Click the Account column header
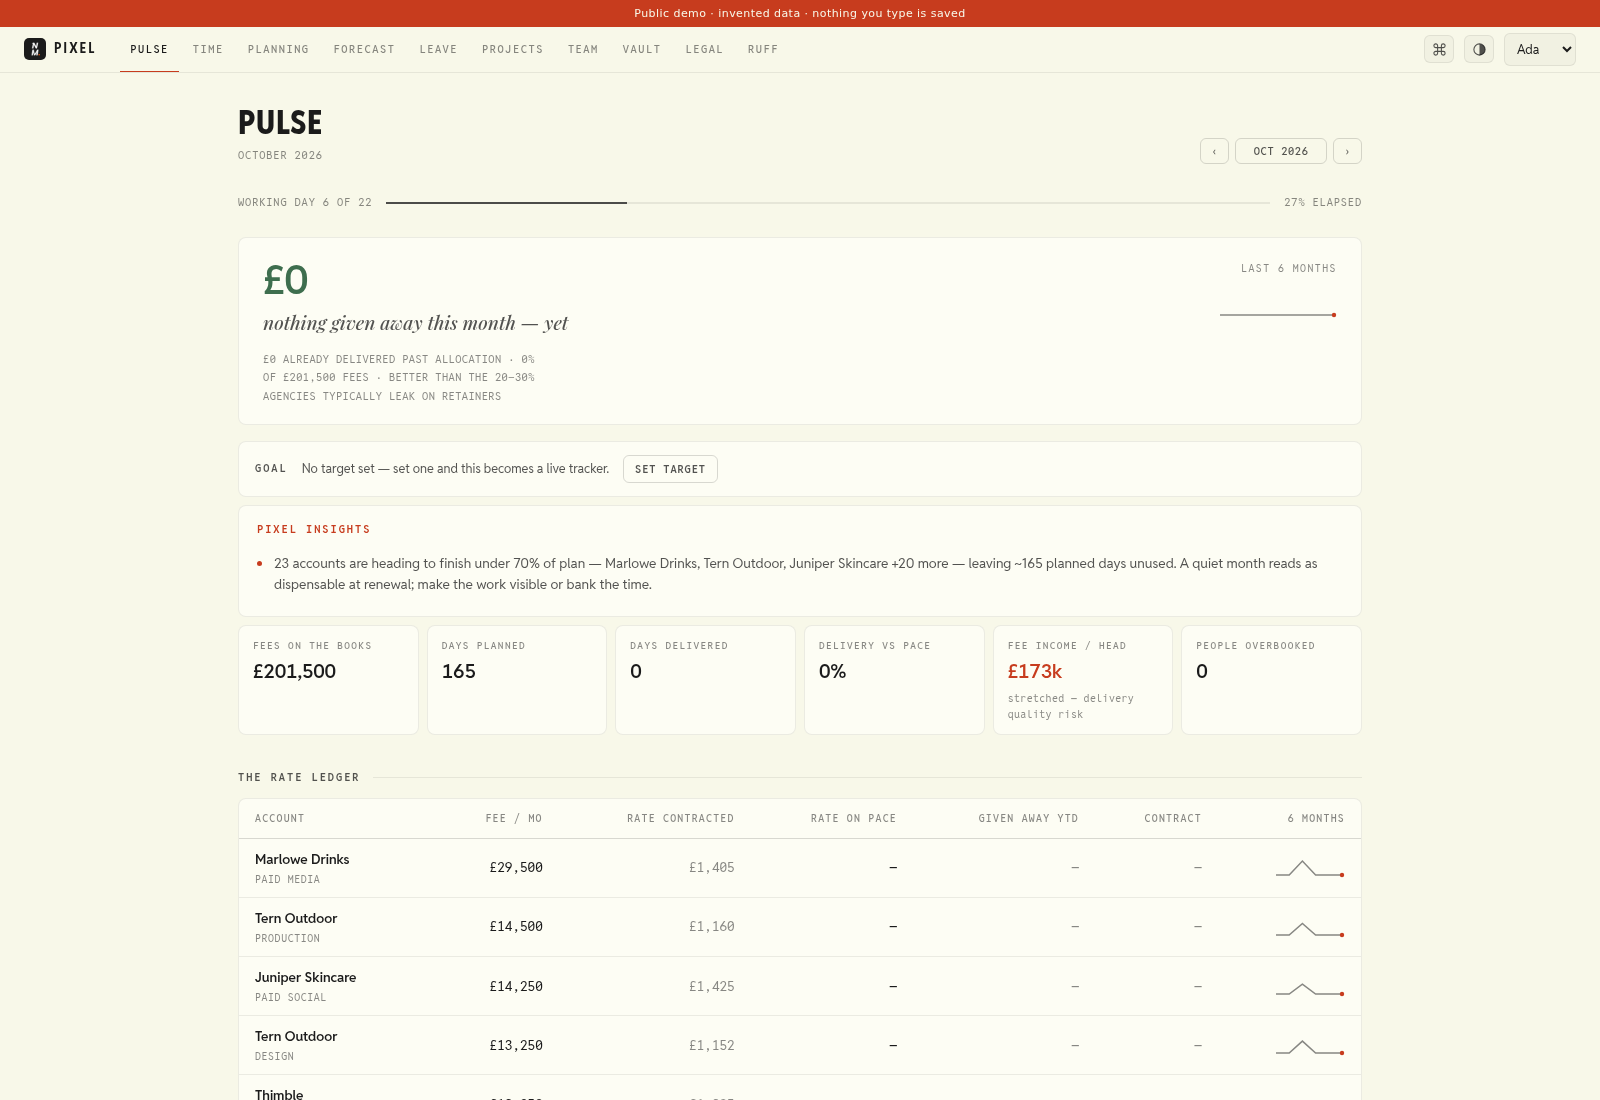 tap(279, 818)
